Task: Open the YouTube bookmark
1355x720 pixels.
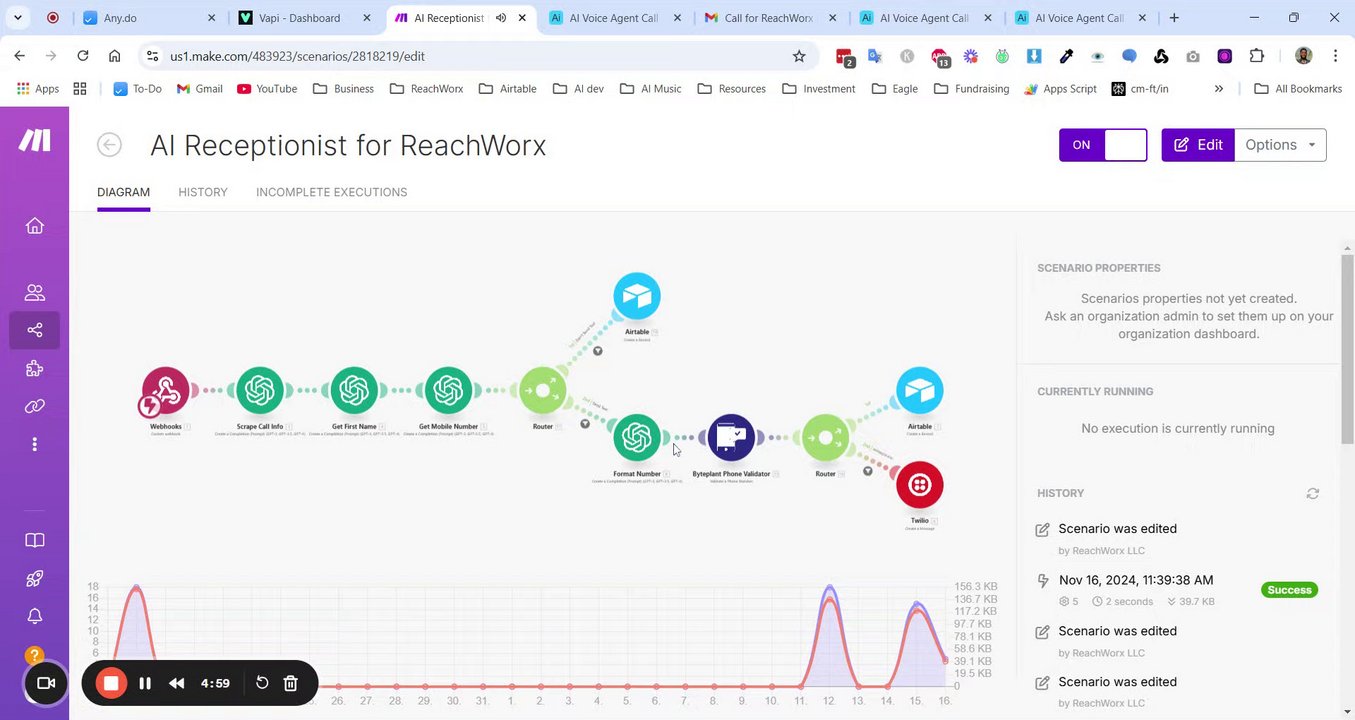Action: pos(267,89)
